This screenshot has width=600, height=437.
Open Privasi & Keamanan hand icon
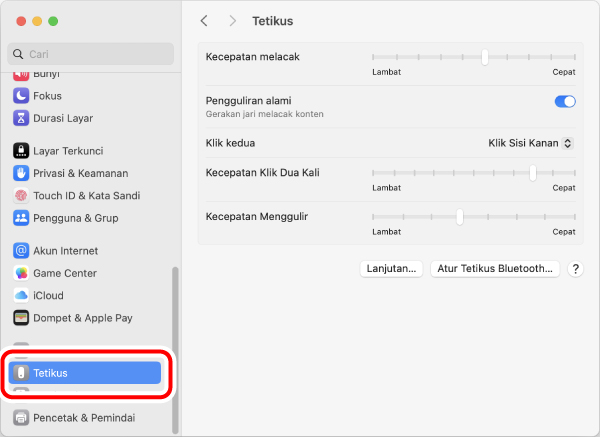pos(21,173)
